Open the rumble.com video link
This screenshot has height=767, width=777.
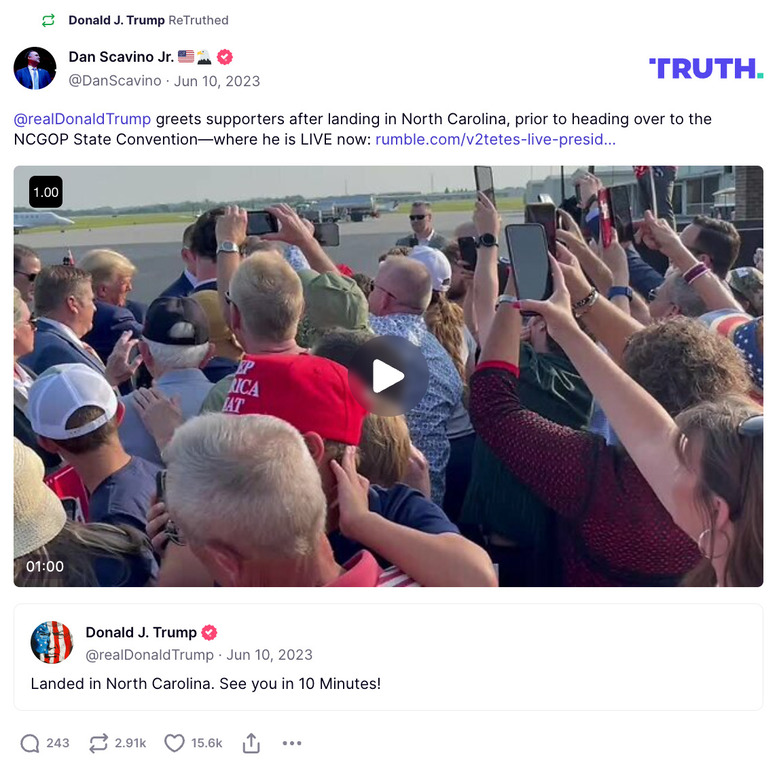tap(496, 139)
